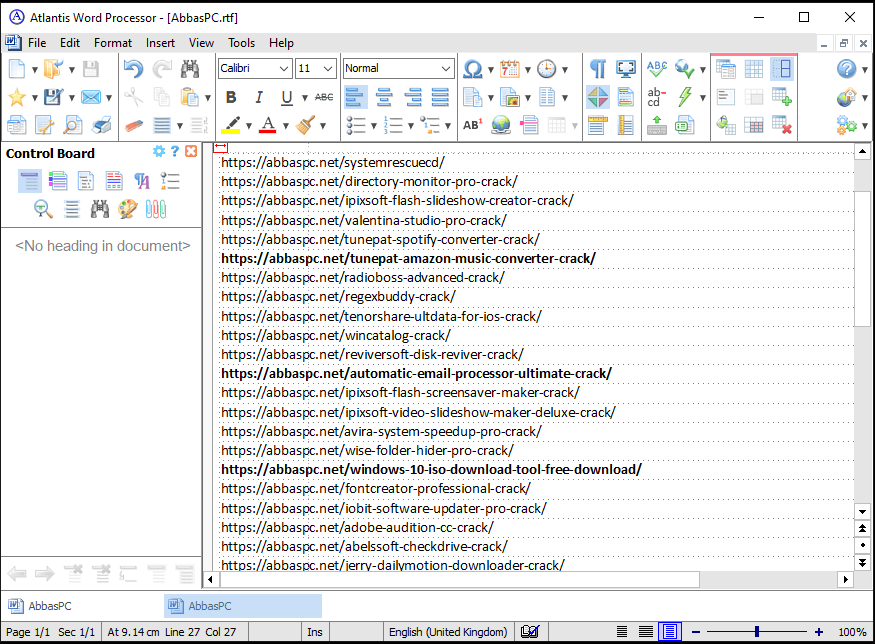875x644 pixels.
Task: Click the Bold formatting button
Action: pyautogui.click(x=230, y=97)
